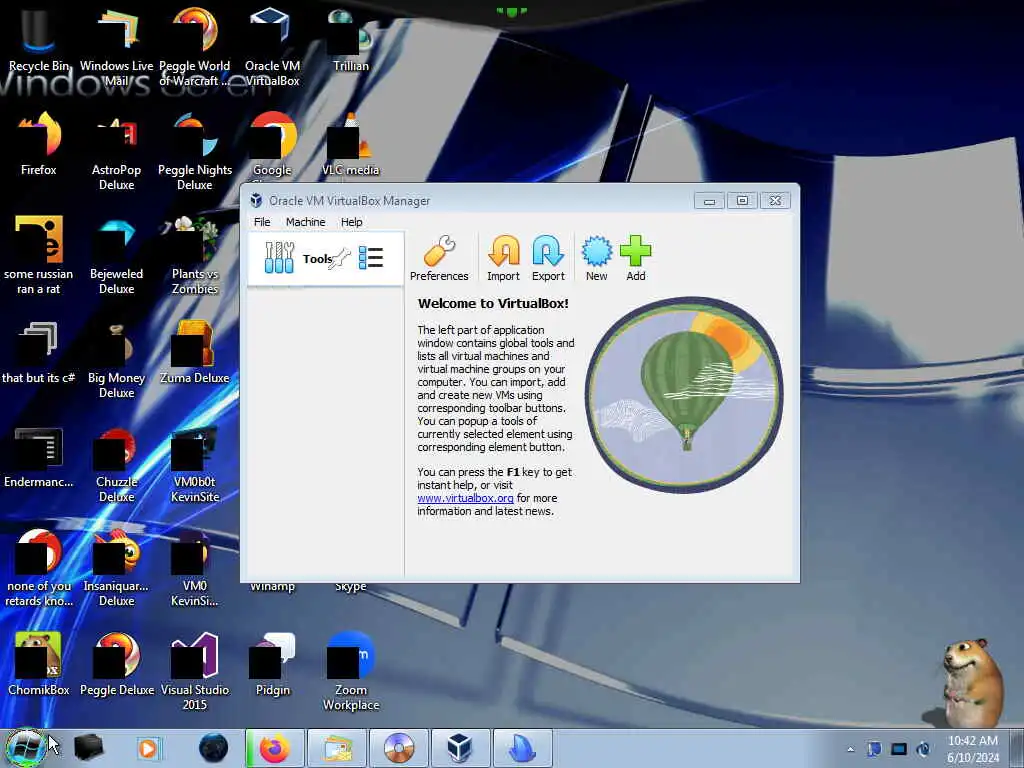Click the monitor network tray icon
This screenshot has width=1024, height=768.
coord(899,749)
